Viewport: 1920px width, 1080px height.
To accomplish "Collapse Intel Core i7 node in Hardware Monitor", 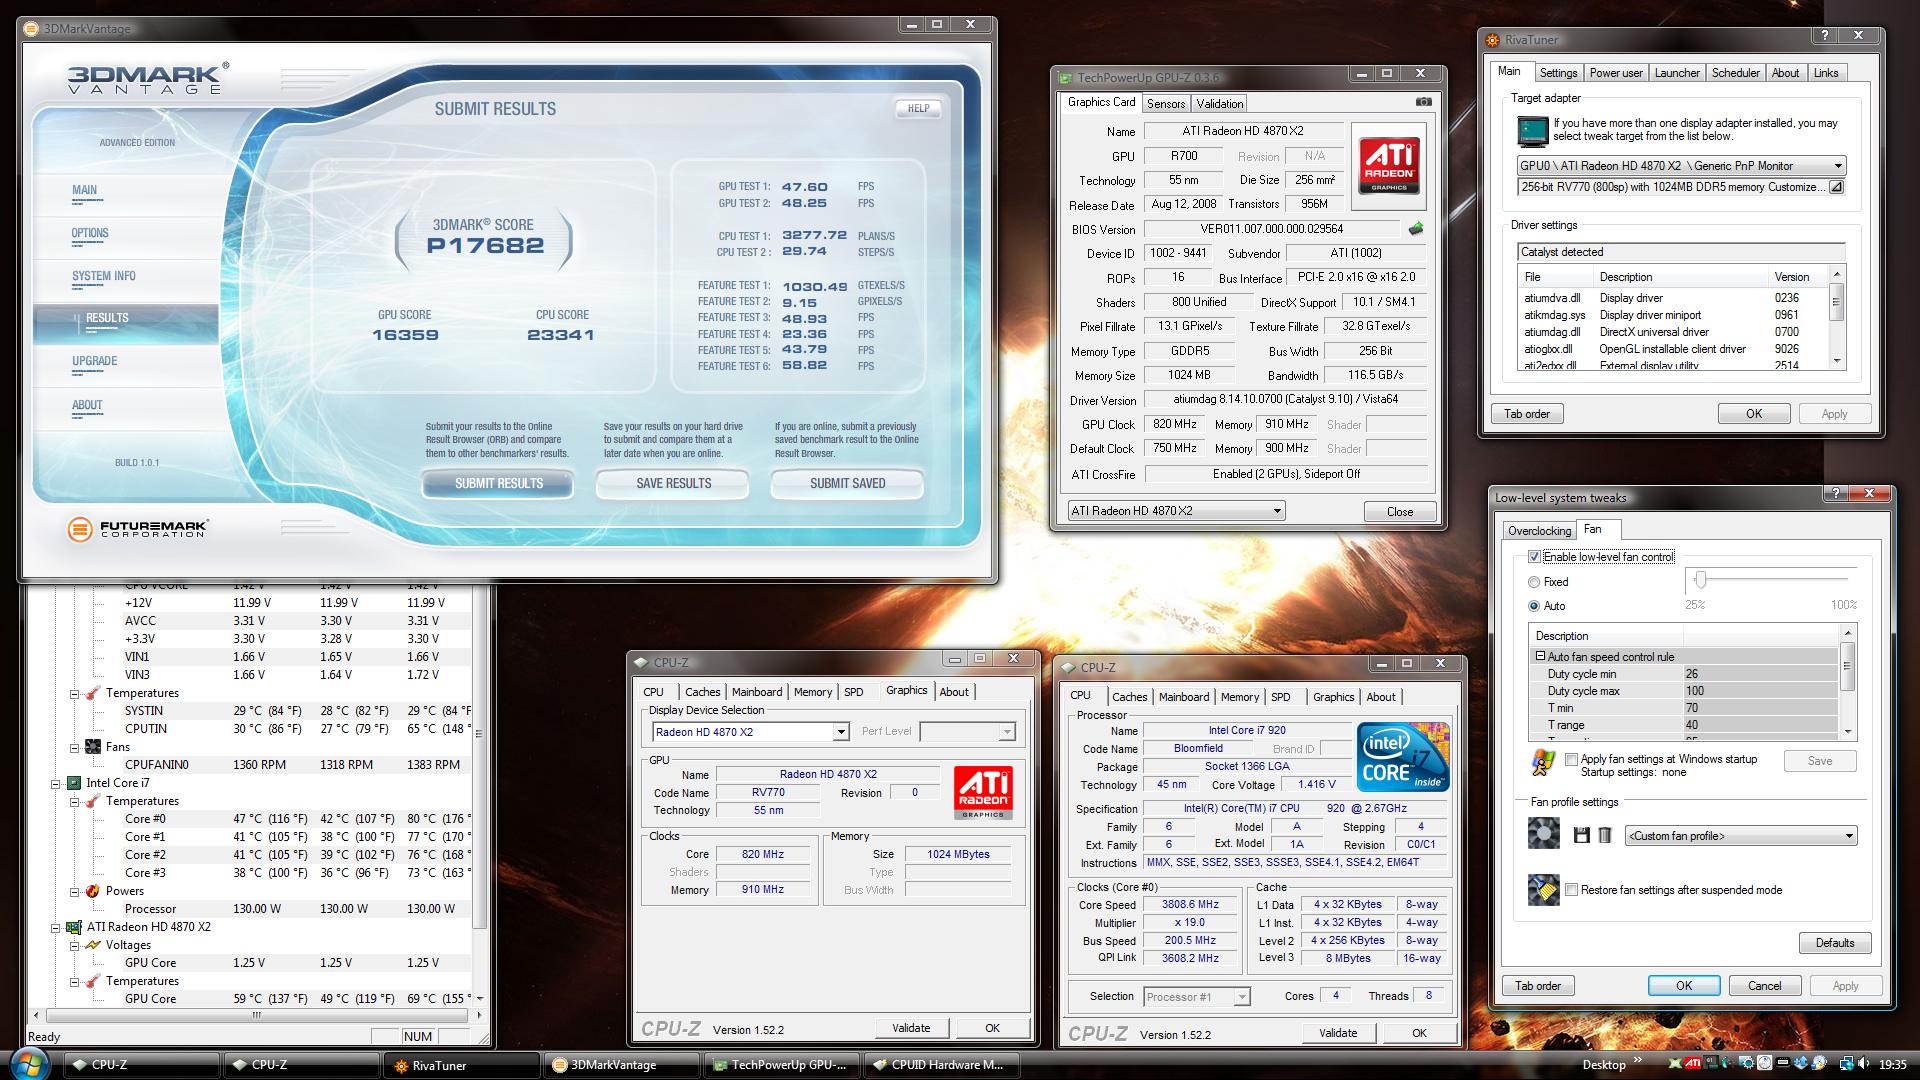I will (x=56, y=783).
